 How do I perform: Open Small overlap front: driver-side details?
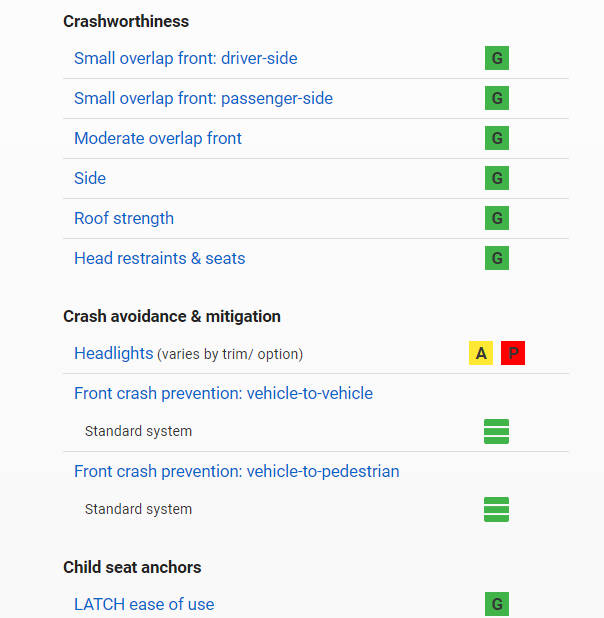coord(185,58)
